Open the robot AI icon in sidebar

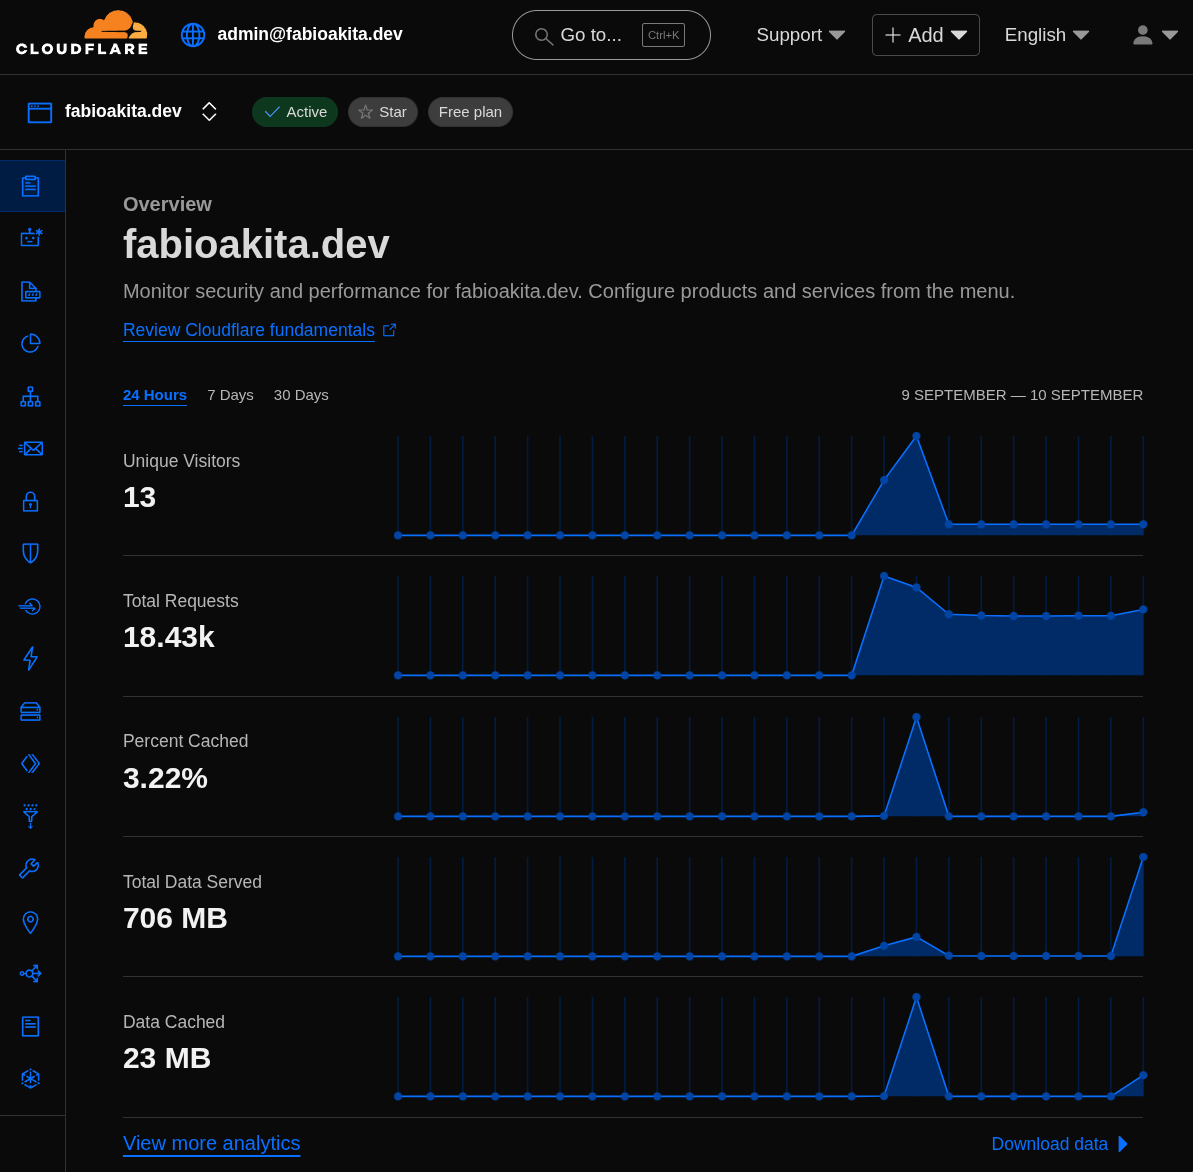[x=30, y=237]
